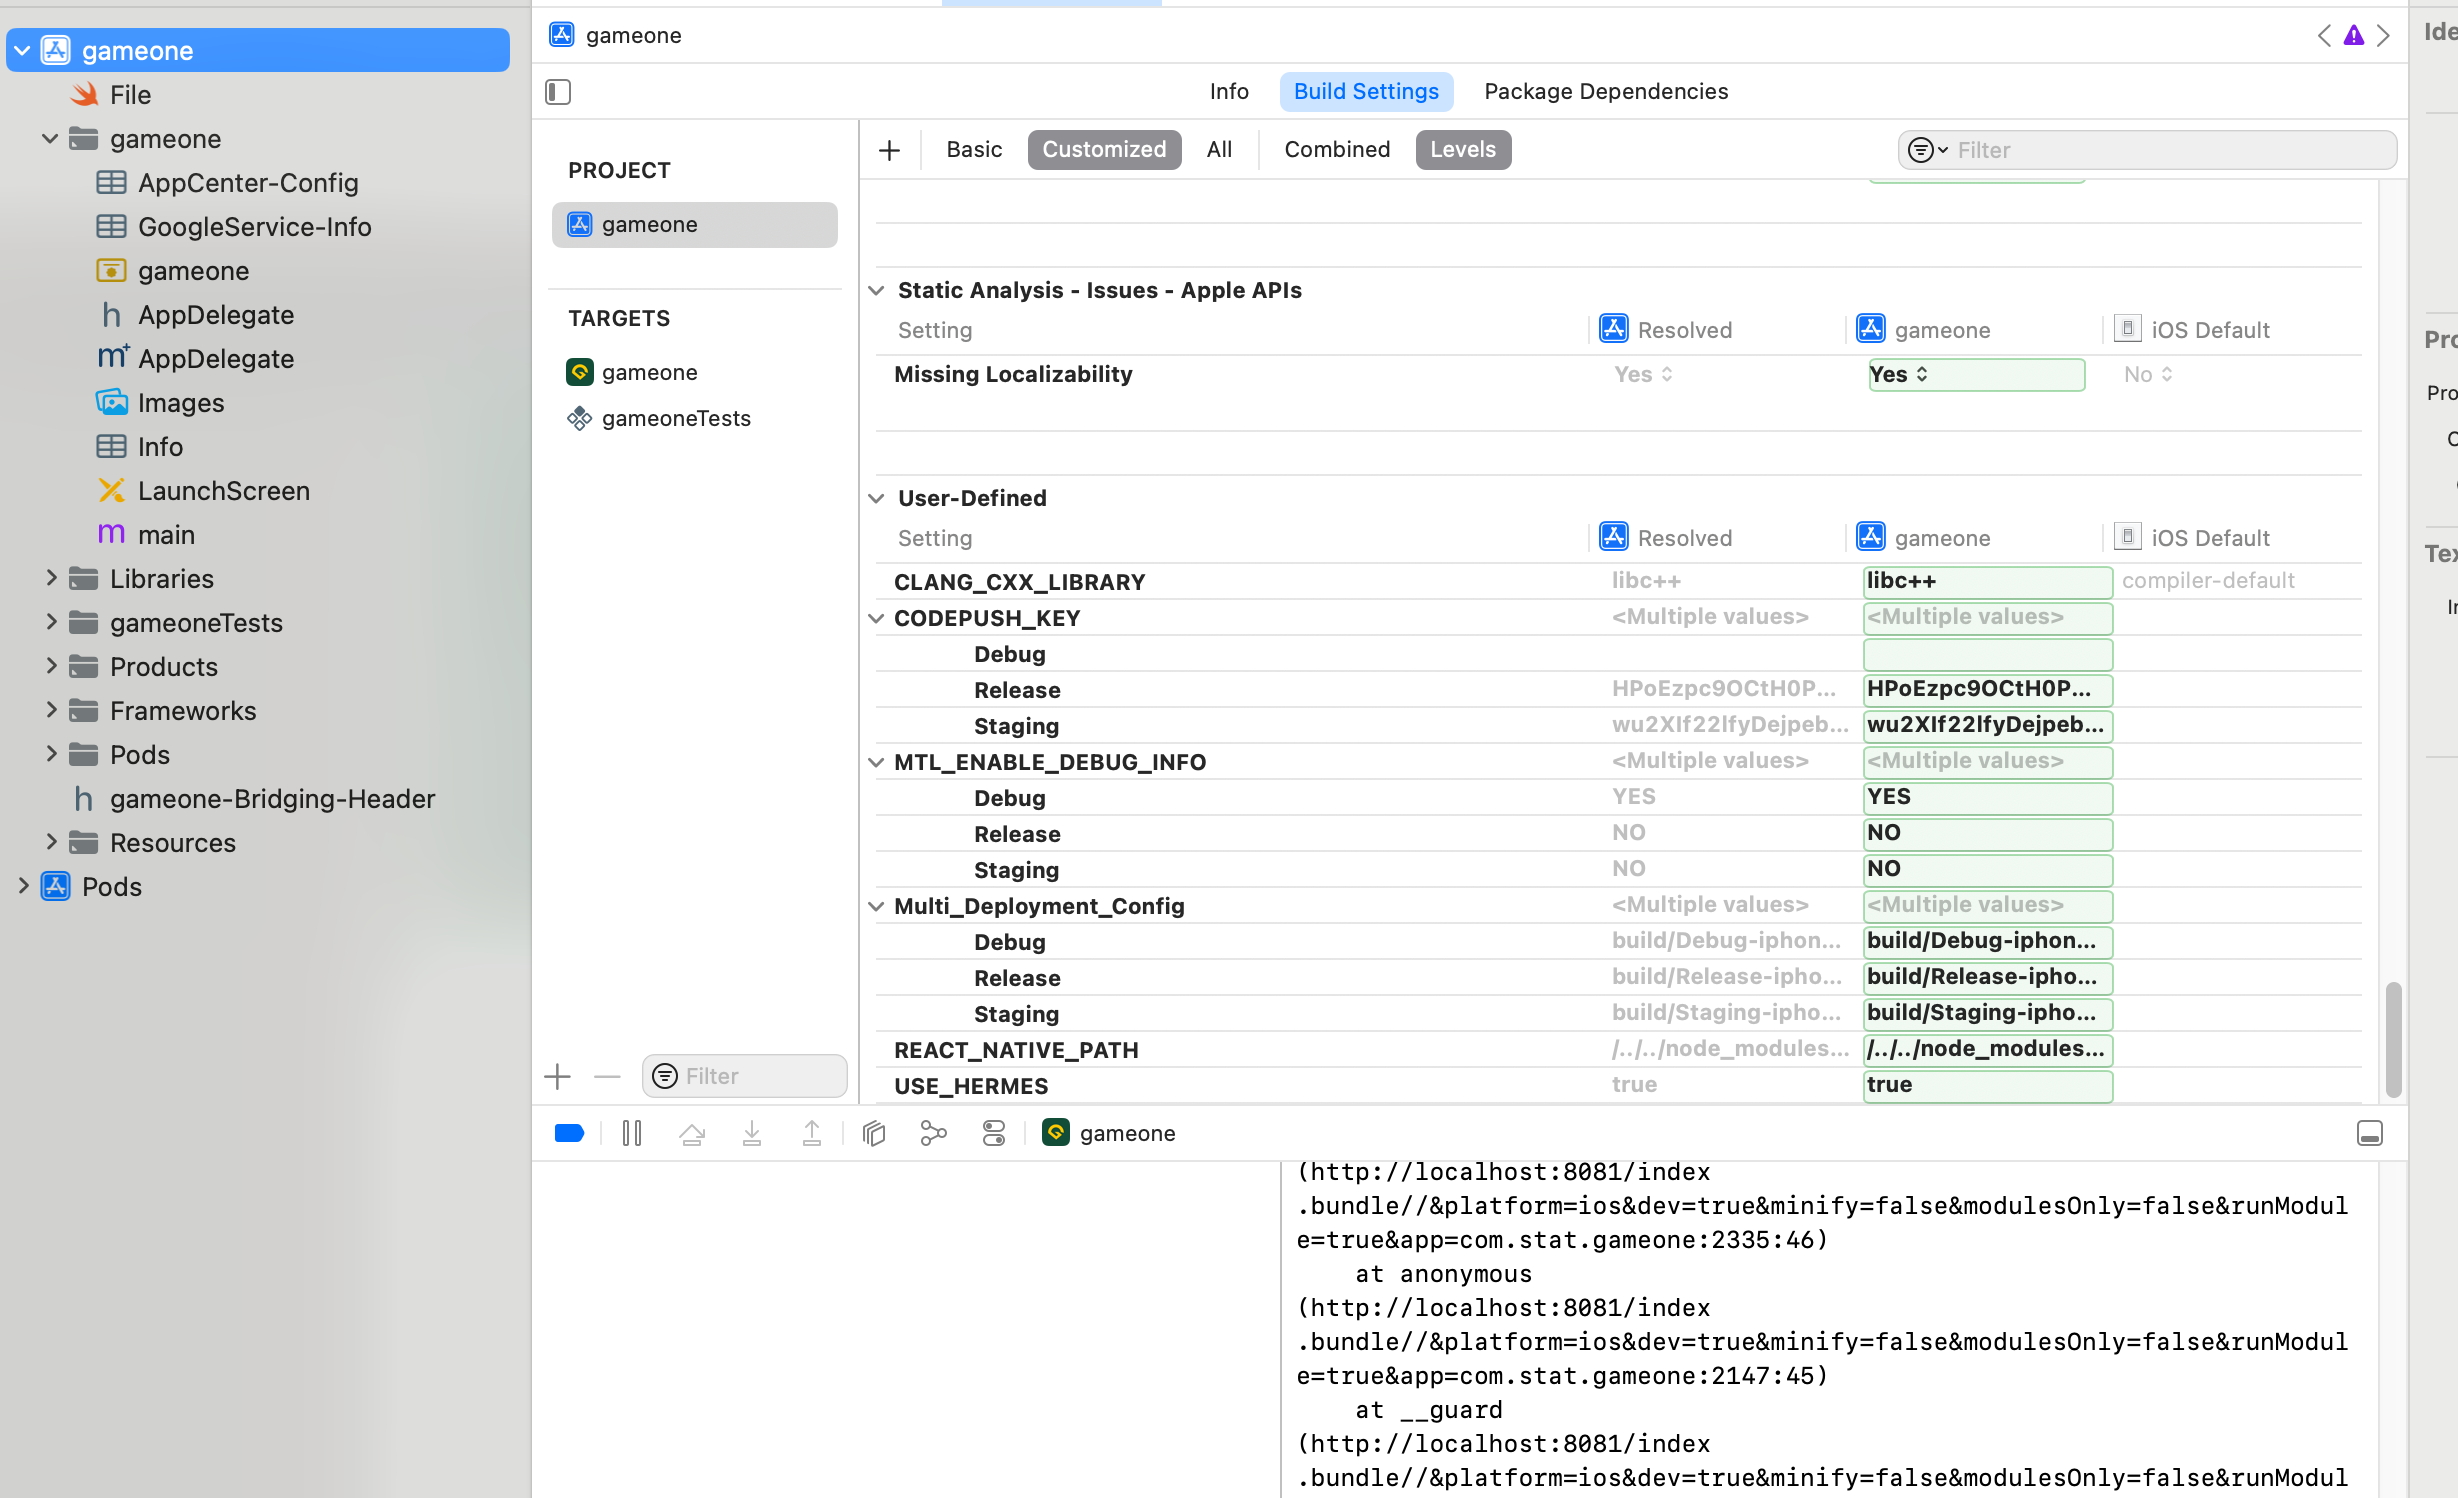Collapse the CODEPUSH_KEY setting
The image size is (2458, 1498).
876,618
